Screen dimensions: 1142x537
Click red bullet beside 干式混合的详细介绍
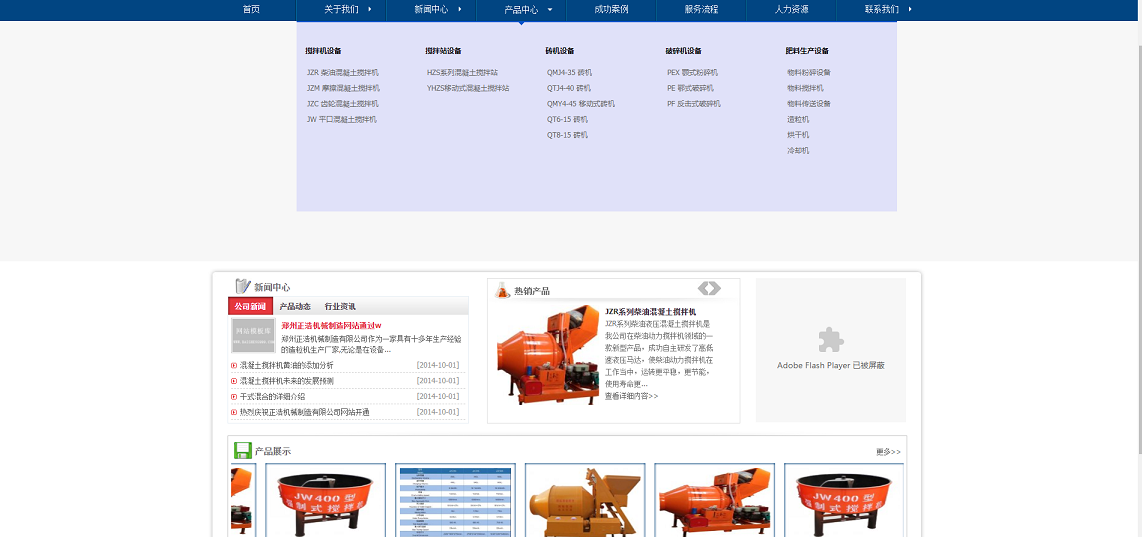coord(234,397)
